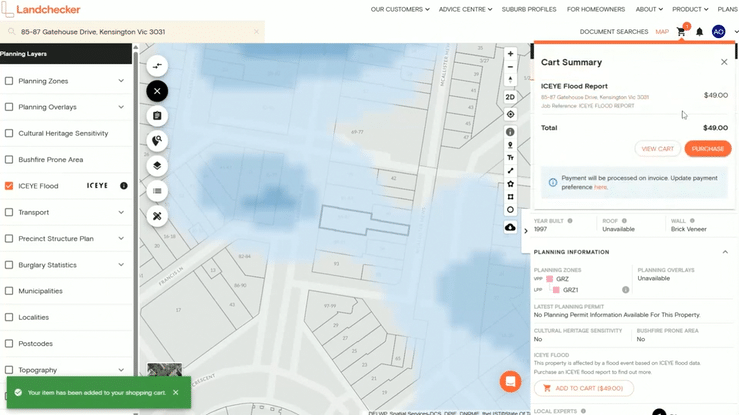Screen dimensions: 739x415
Task: Open the clipboard report tool
Action: 157,116
